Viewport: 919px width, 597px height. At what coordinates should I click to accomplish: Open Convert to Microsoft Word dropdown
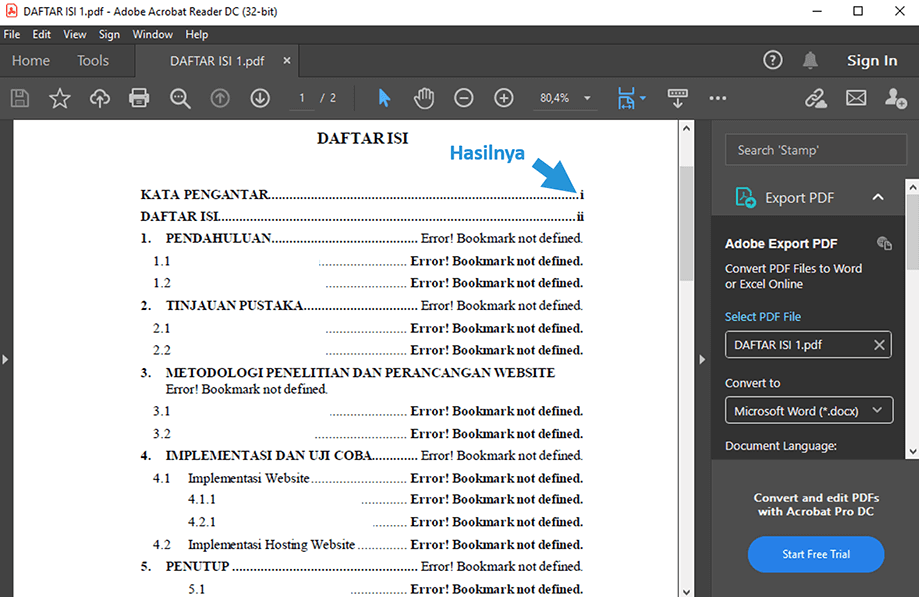click(x=809, y=411)
